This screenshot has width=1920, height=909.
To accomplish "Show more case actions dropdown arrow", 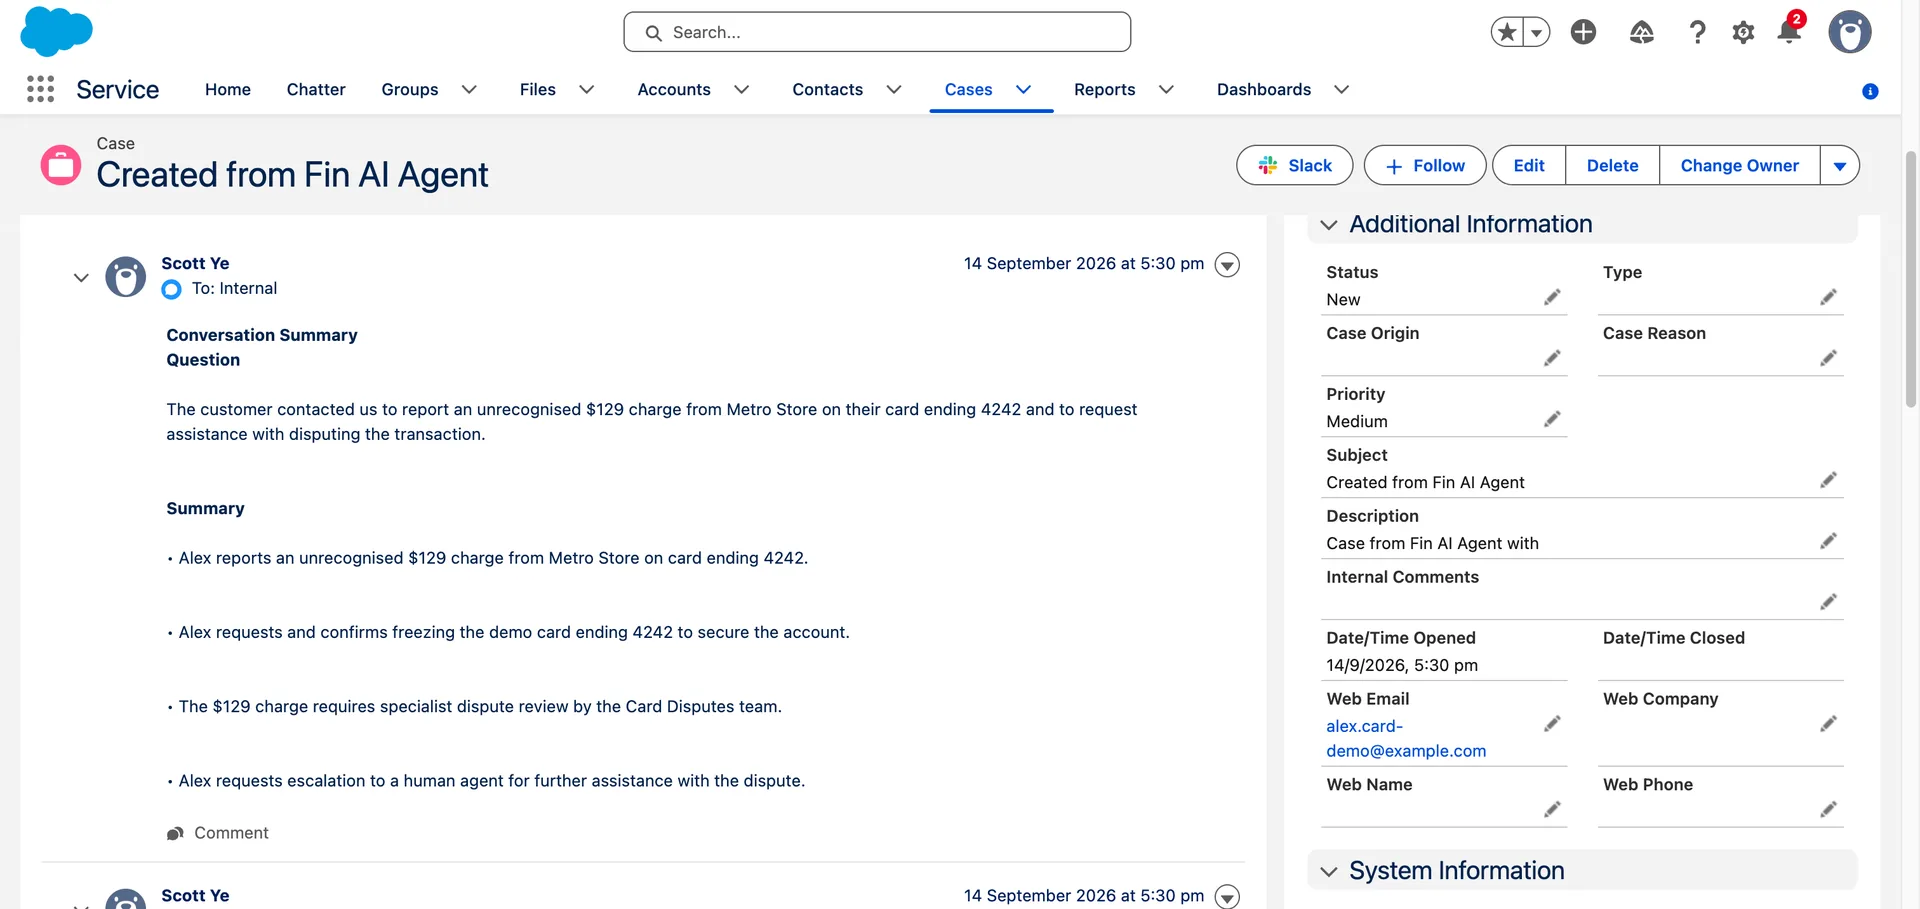I will coord(1840,166).
